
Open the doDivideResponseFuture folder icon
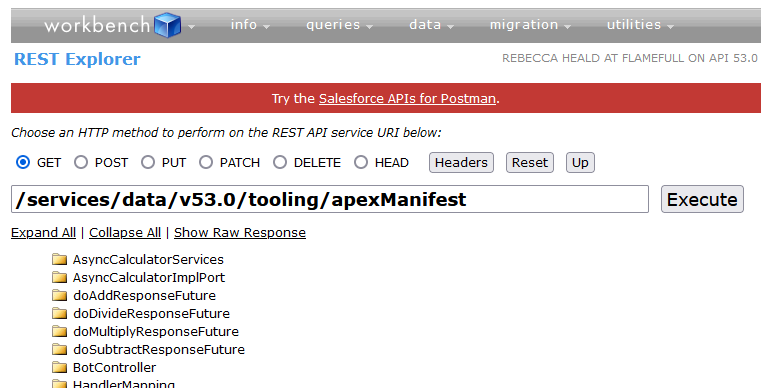coord(59,313)
